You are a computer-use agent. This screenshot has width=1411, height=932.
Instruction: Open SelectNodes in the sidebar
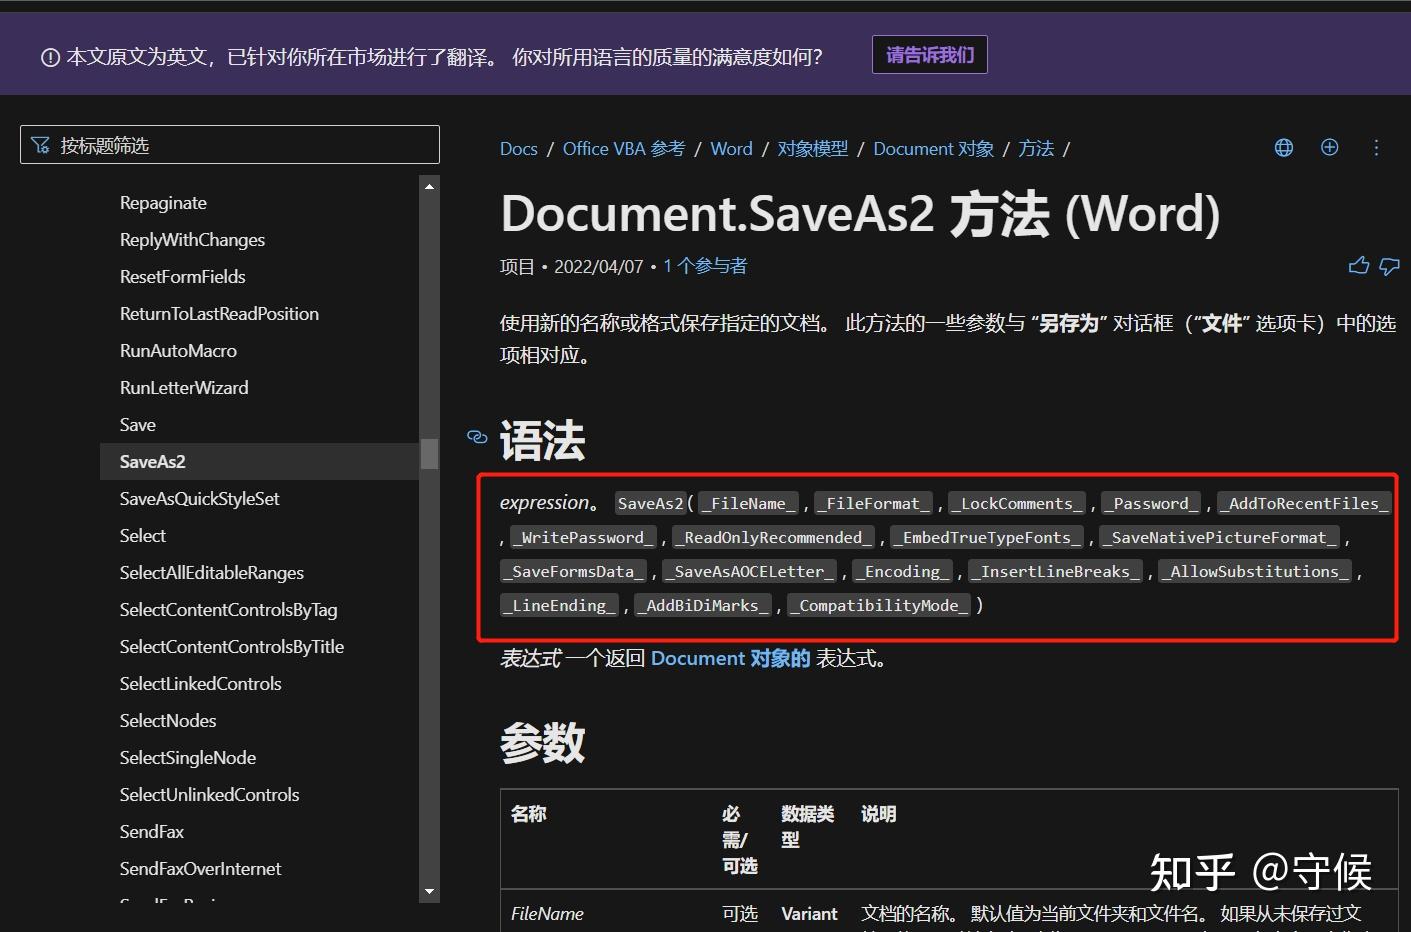pyautogui.click(x=168, y=721)
